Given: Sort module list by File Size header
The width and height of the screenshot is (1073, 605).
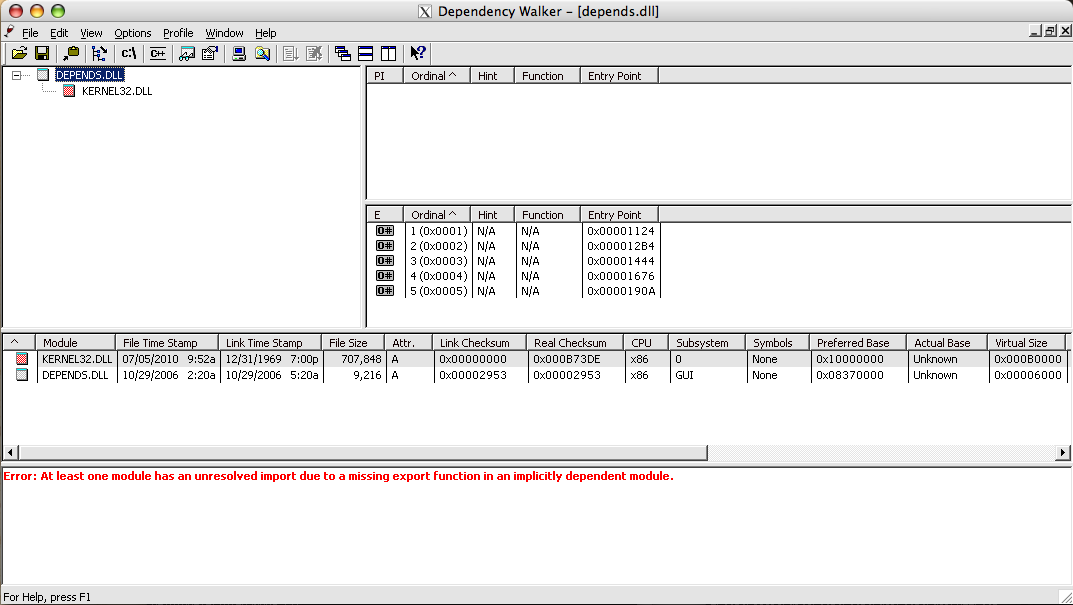Looking at the screenshot, I should (353, 342).
